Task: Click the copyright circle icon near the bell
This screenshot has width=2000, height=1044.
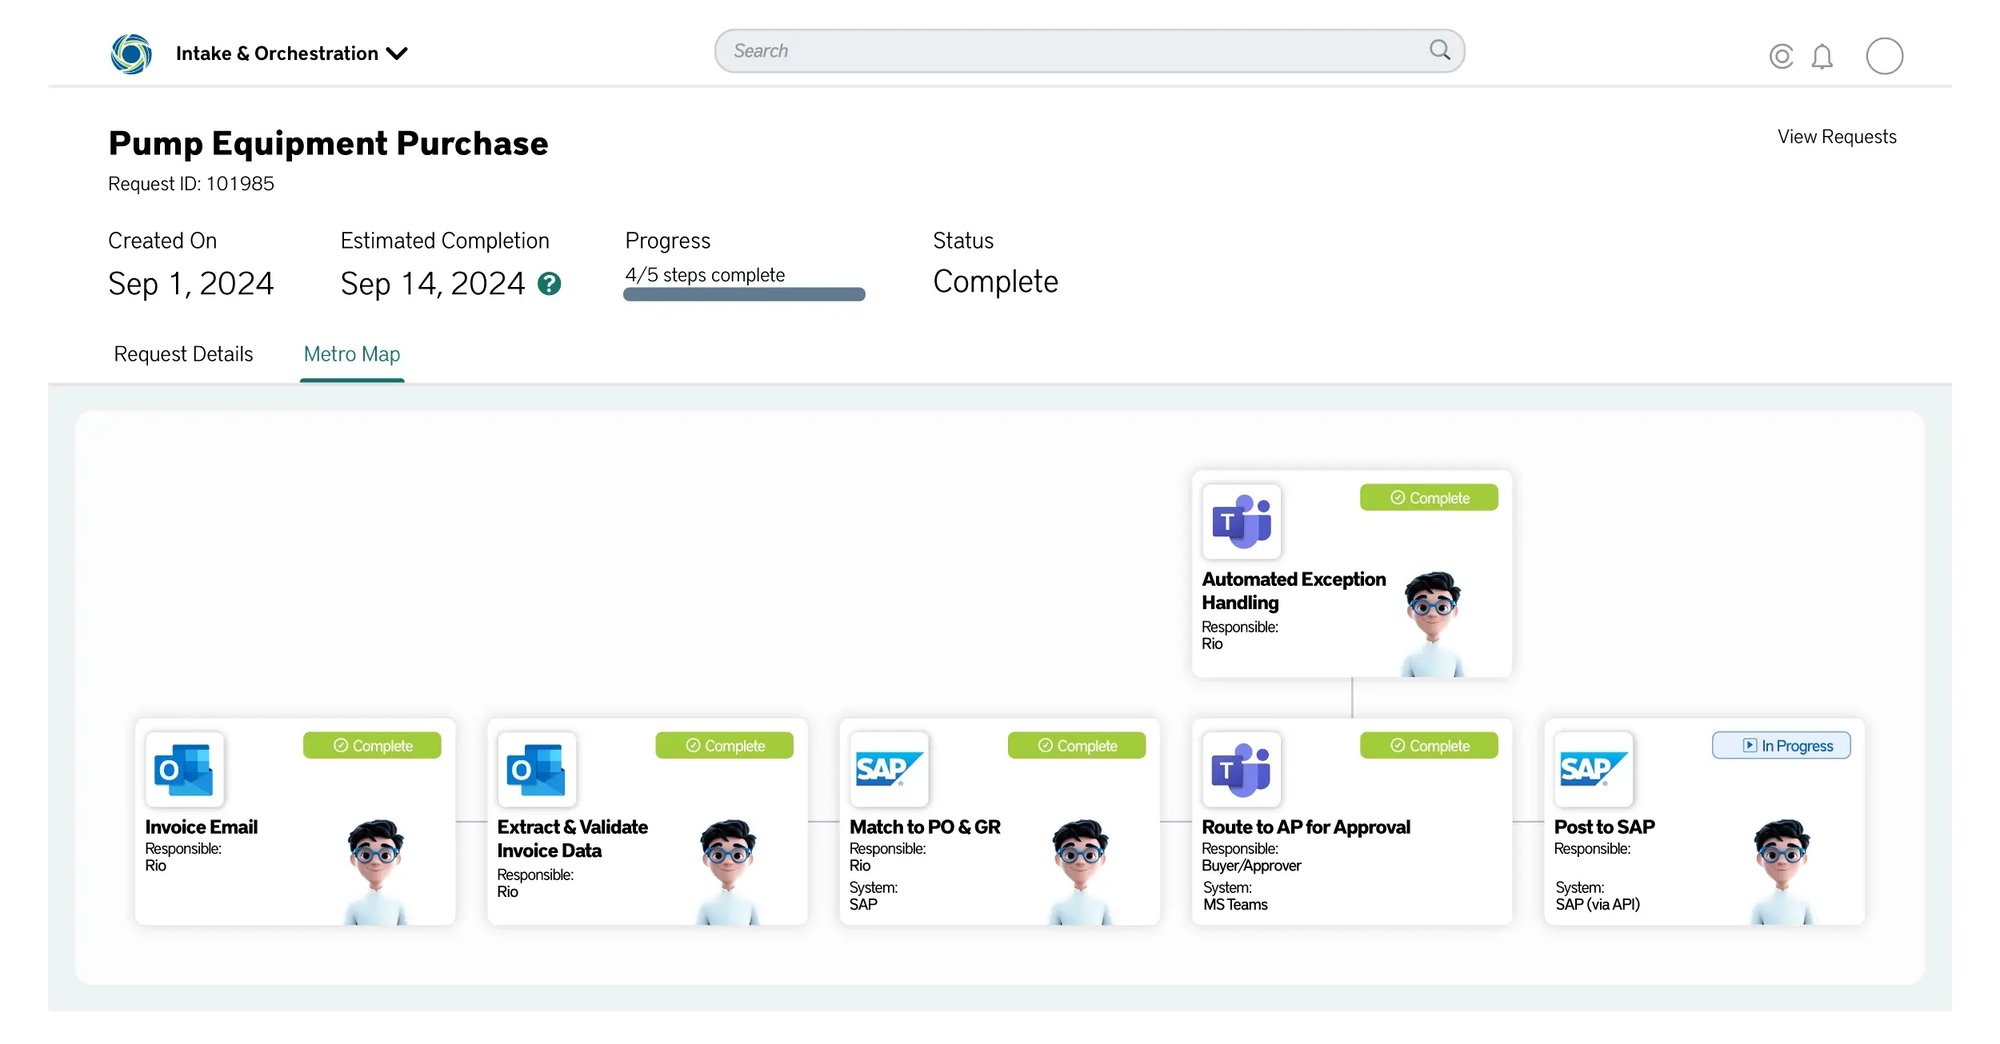Action: tap(1781, 56)
